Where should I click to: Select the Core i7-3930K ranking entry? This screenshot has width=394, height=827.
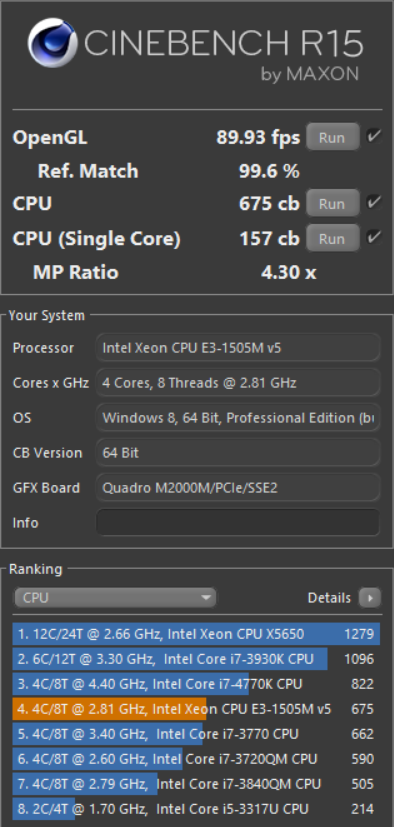coord(196,659)
